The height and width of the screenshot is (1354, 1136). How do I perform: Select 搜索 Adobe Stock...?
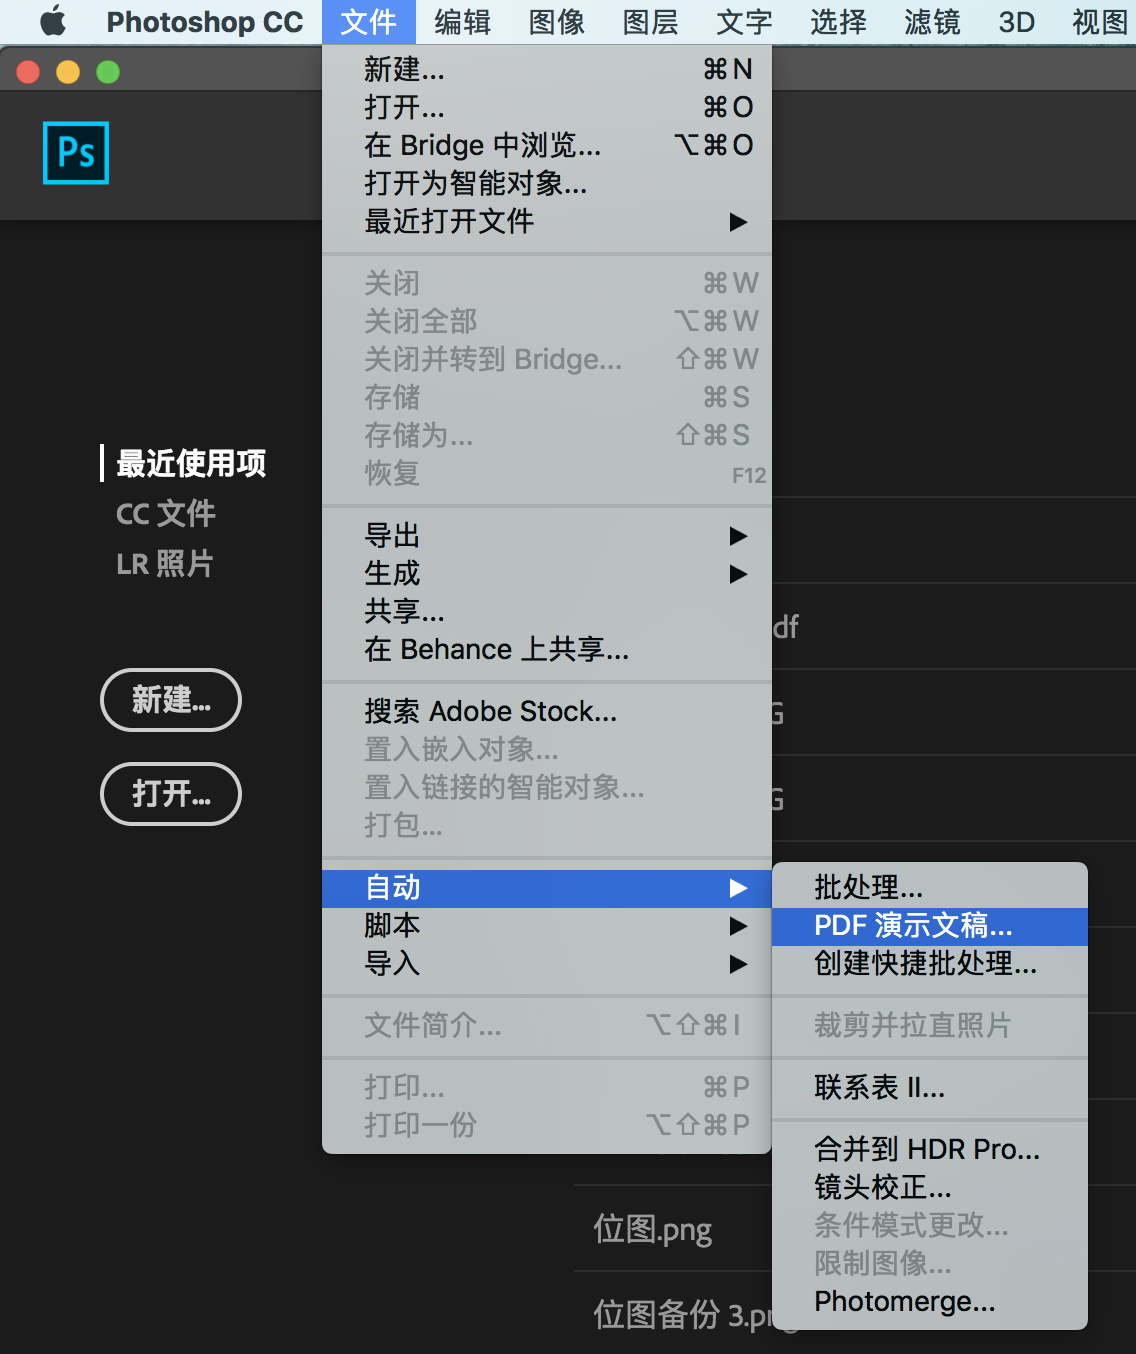click(547, 711)
